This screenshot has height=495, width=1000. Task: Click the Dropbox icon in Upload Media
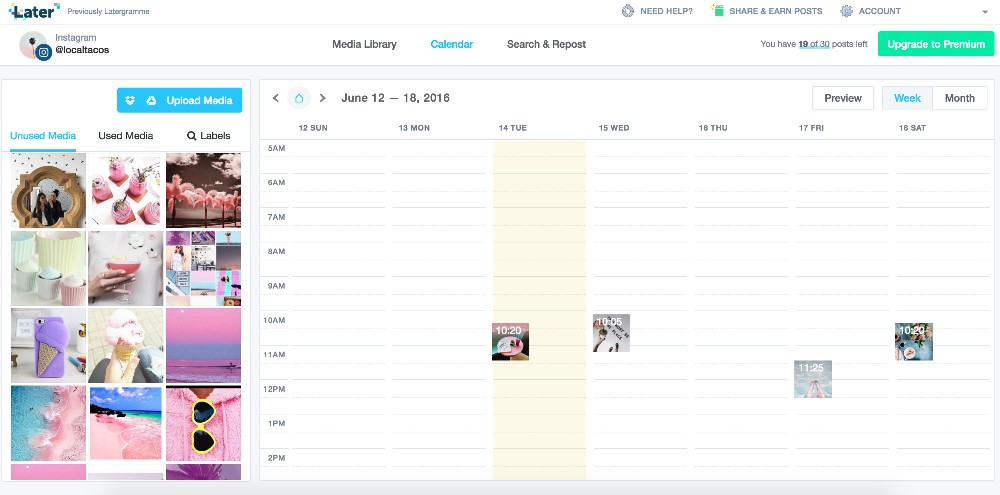(x=131, y=100)
